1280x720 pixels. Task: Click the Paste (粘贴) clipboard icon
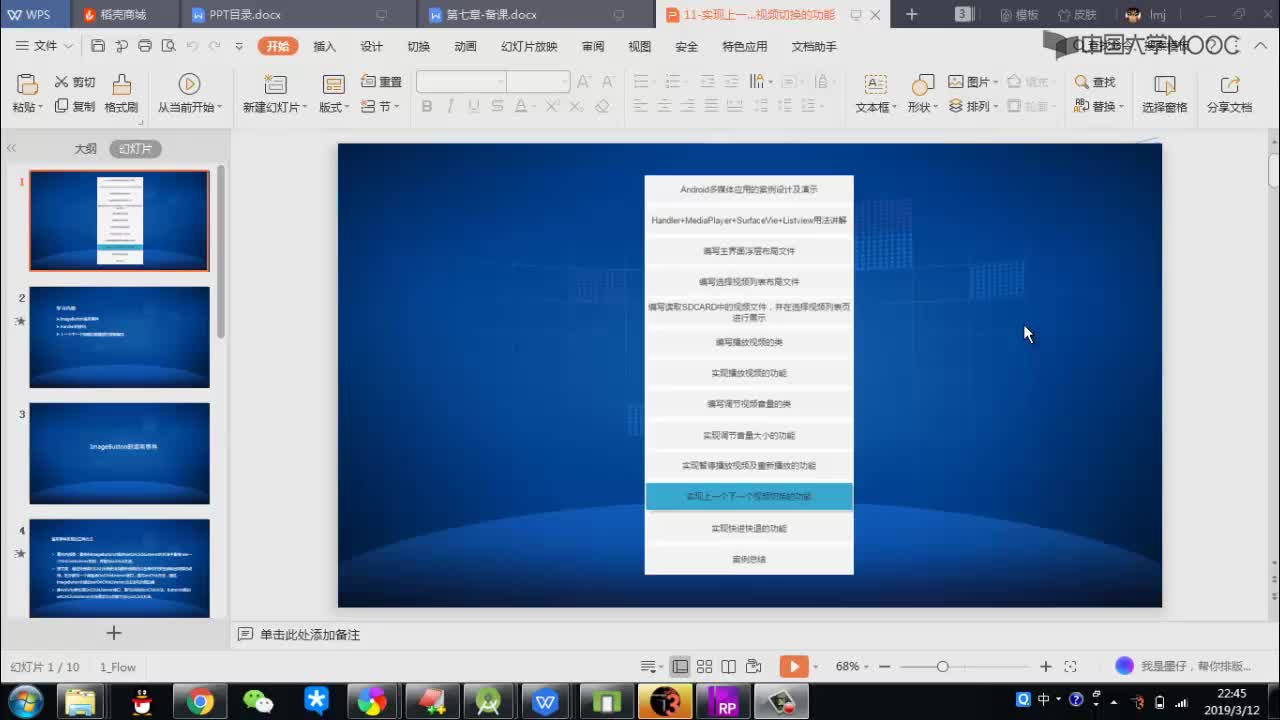click(x=27, y=84)
